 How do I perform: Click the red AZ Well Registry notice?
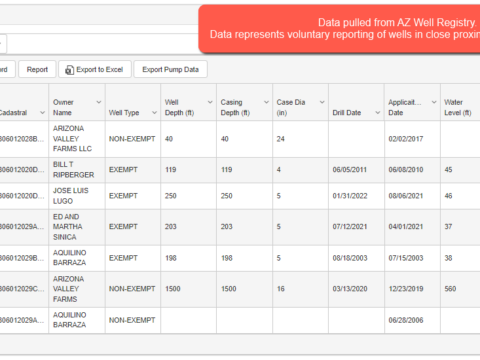339,29
